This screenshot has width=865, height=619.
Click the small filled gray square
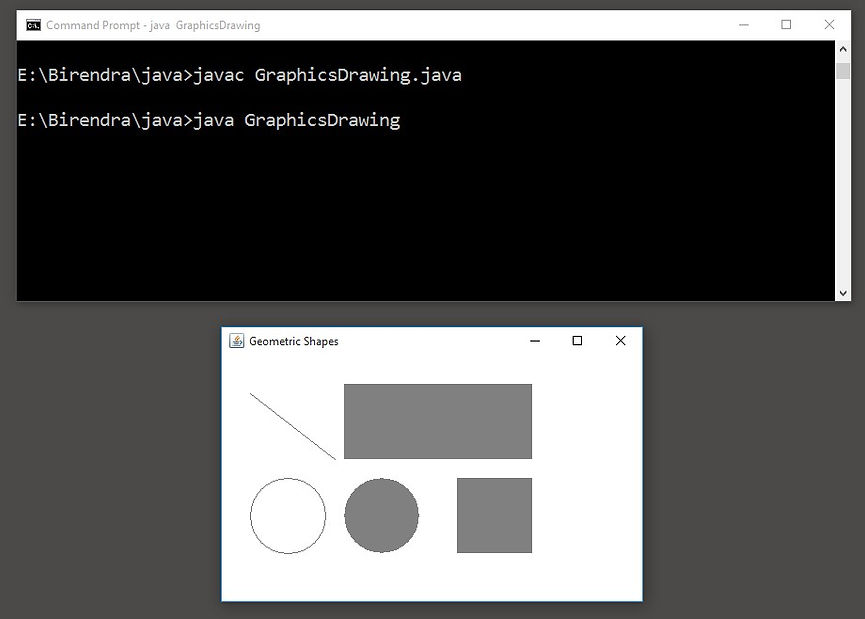(x=494, y=515)
